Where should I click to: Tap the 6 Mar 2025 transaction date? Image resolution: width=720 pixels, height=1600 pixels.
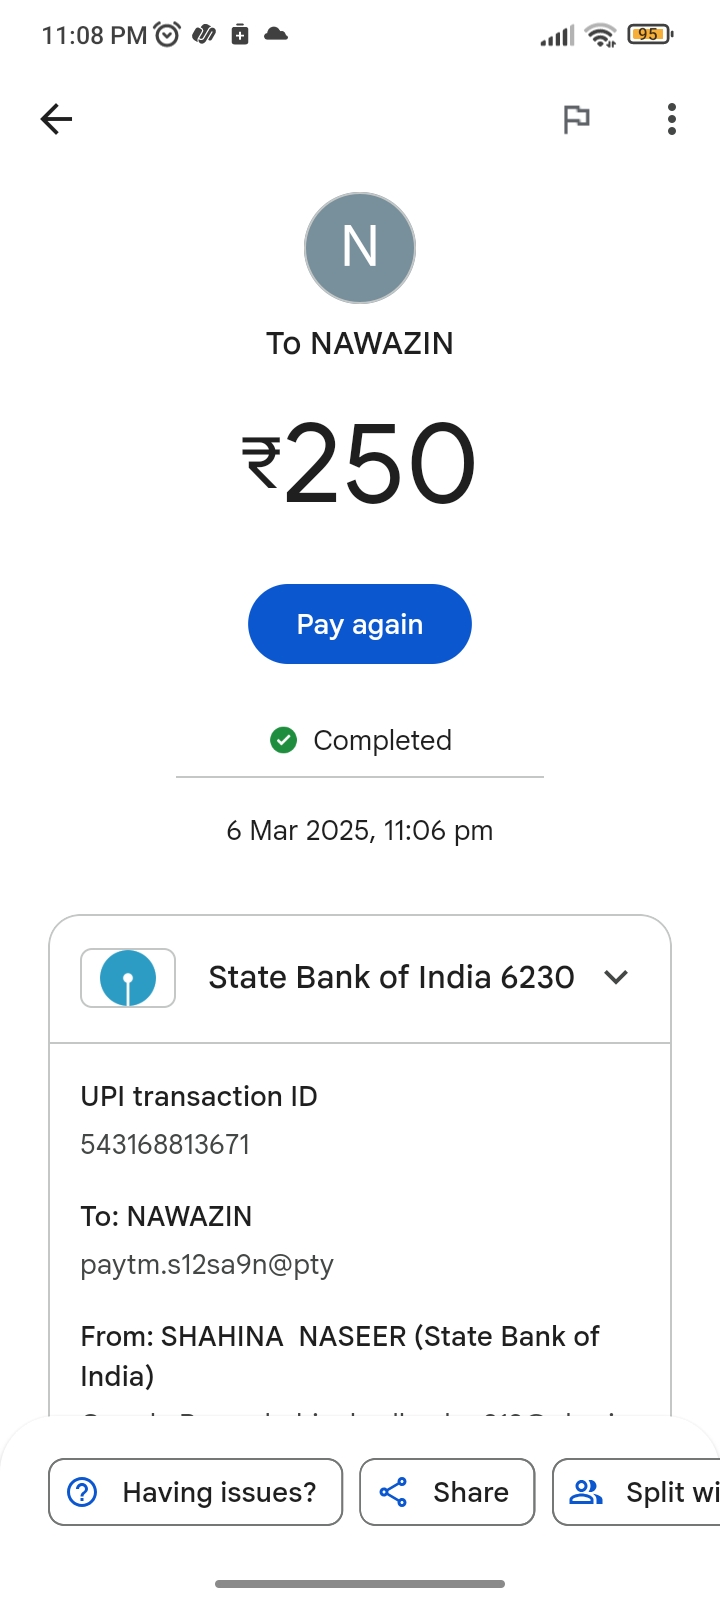tap(360, 830)
